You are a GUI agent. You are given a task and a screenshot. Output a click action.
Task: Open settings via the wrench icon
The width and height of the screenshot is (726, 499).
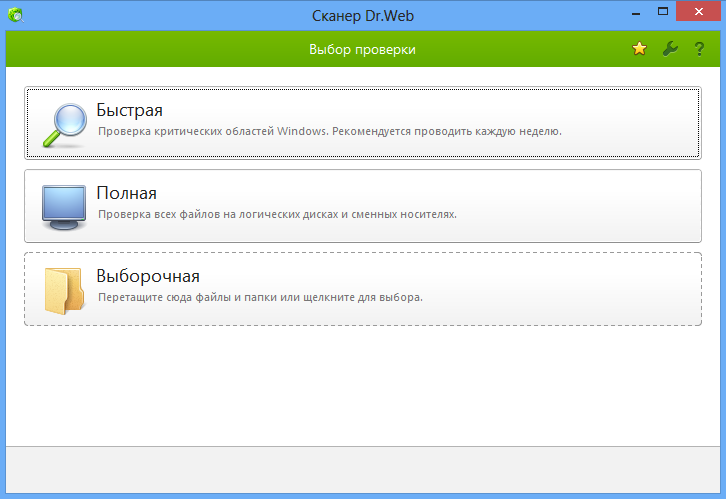tap(670, 49)
